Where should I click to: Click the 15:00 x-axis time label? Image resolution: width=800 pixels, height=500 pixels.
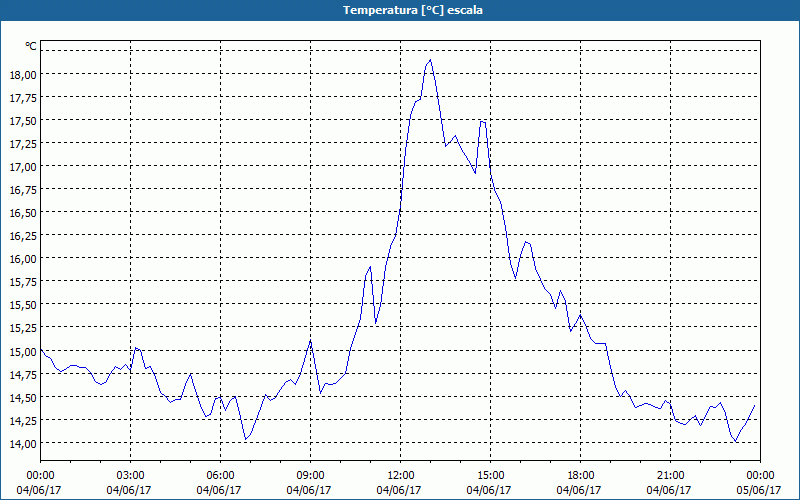490,476
